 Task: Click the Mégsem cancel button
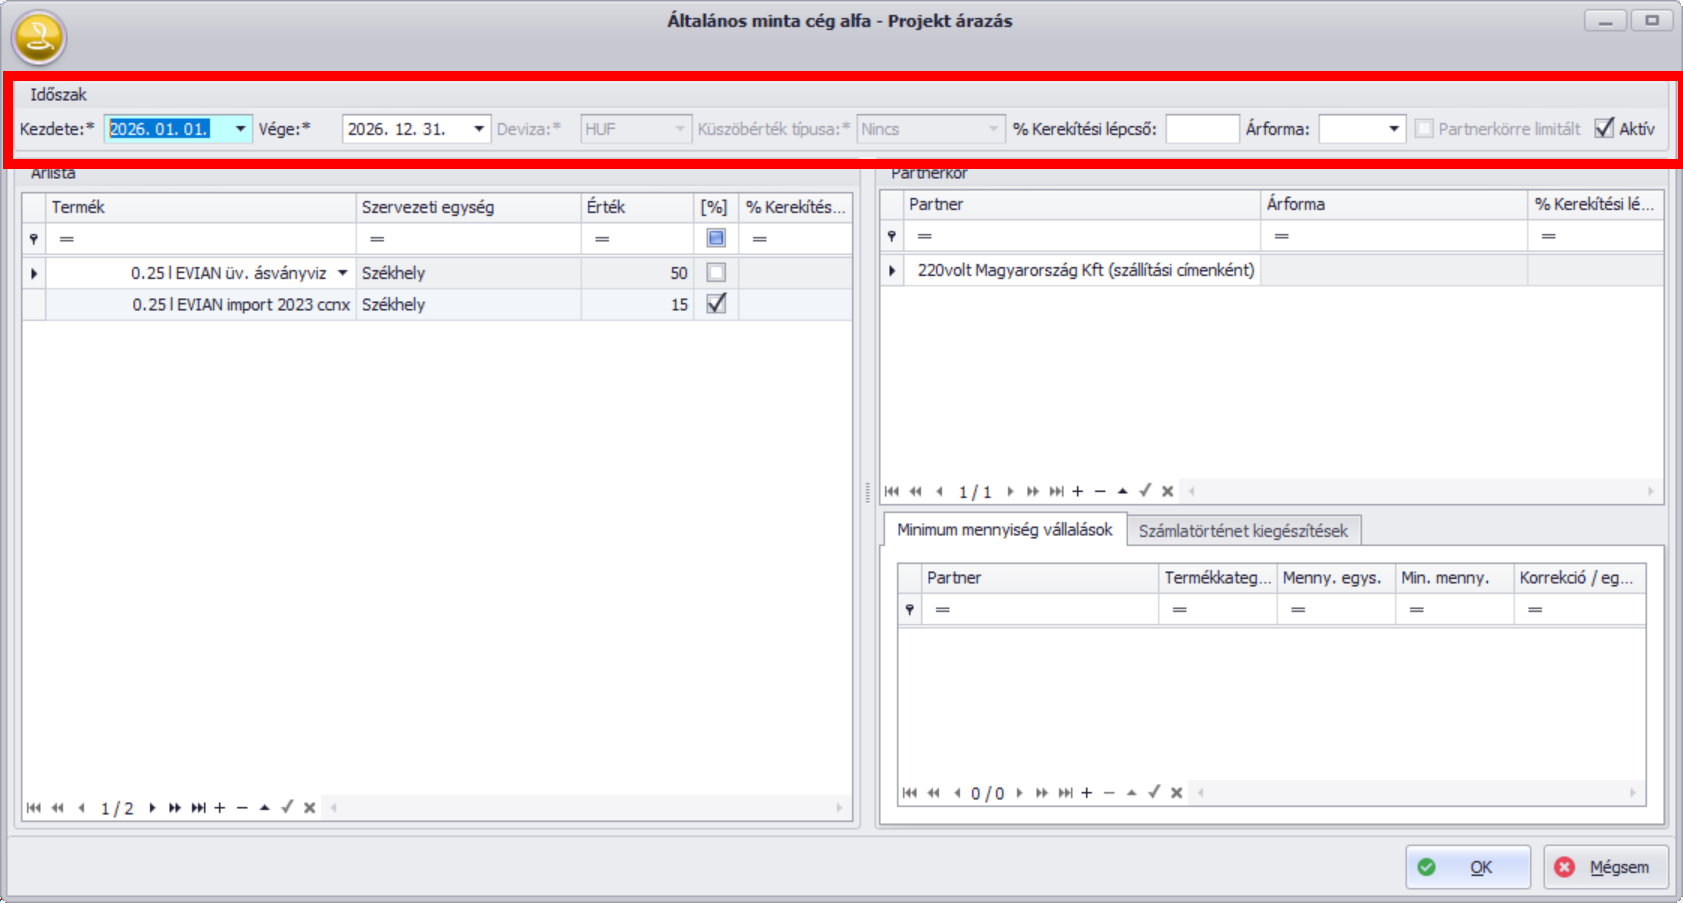(x=1606, y=867)
